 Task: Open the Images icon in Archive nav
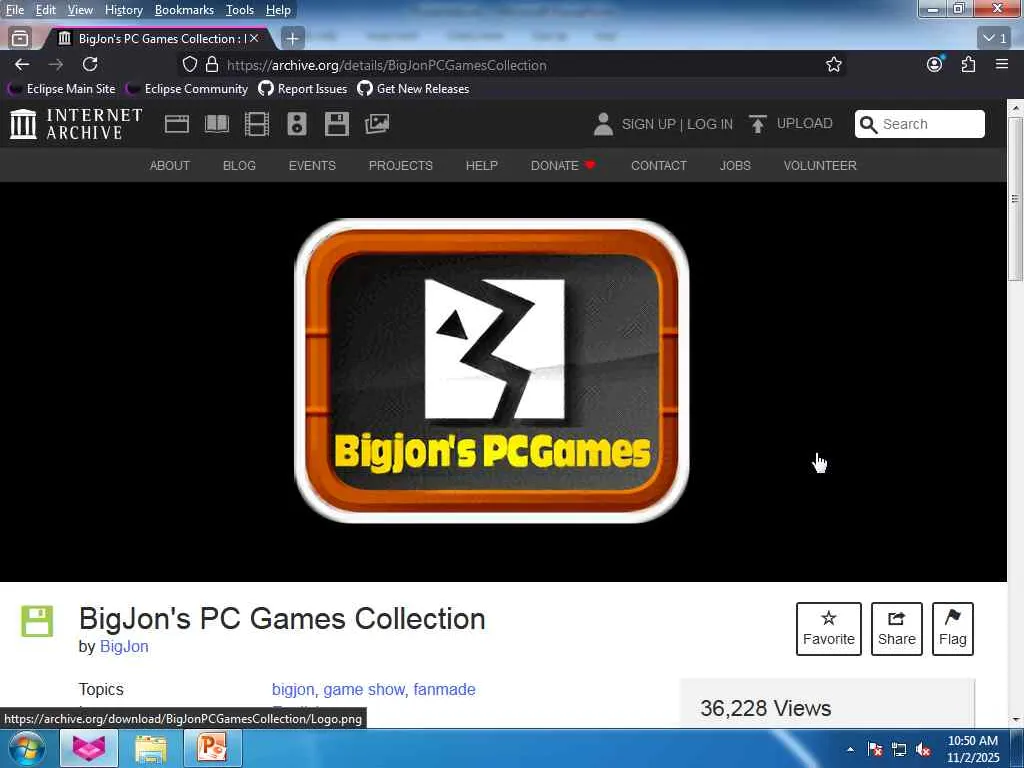377,123
